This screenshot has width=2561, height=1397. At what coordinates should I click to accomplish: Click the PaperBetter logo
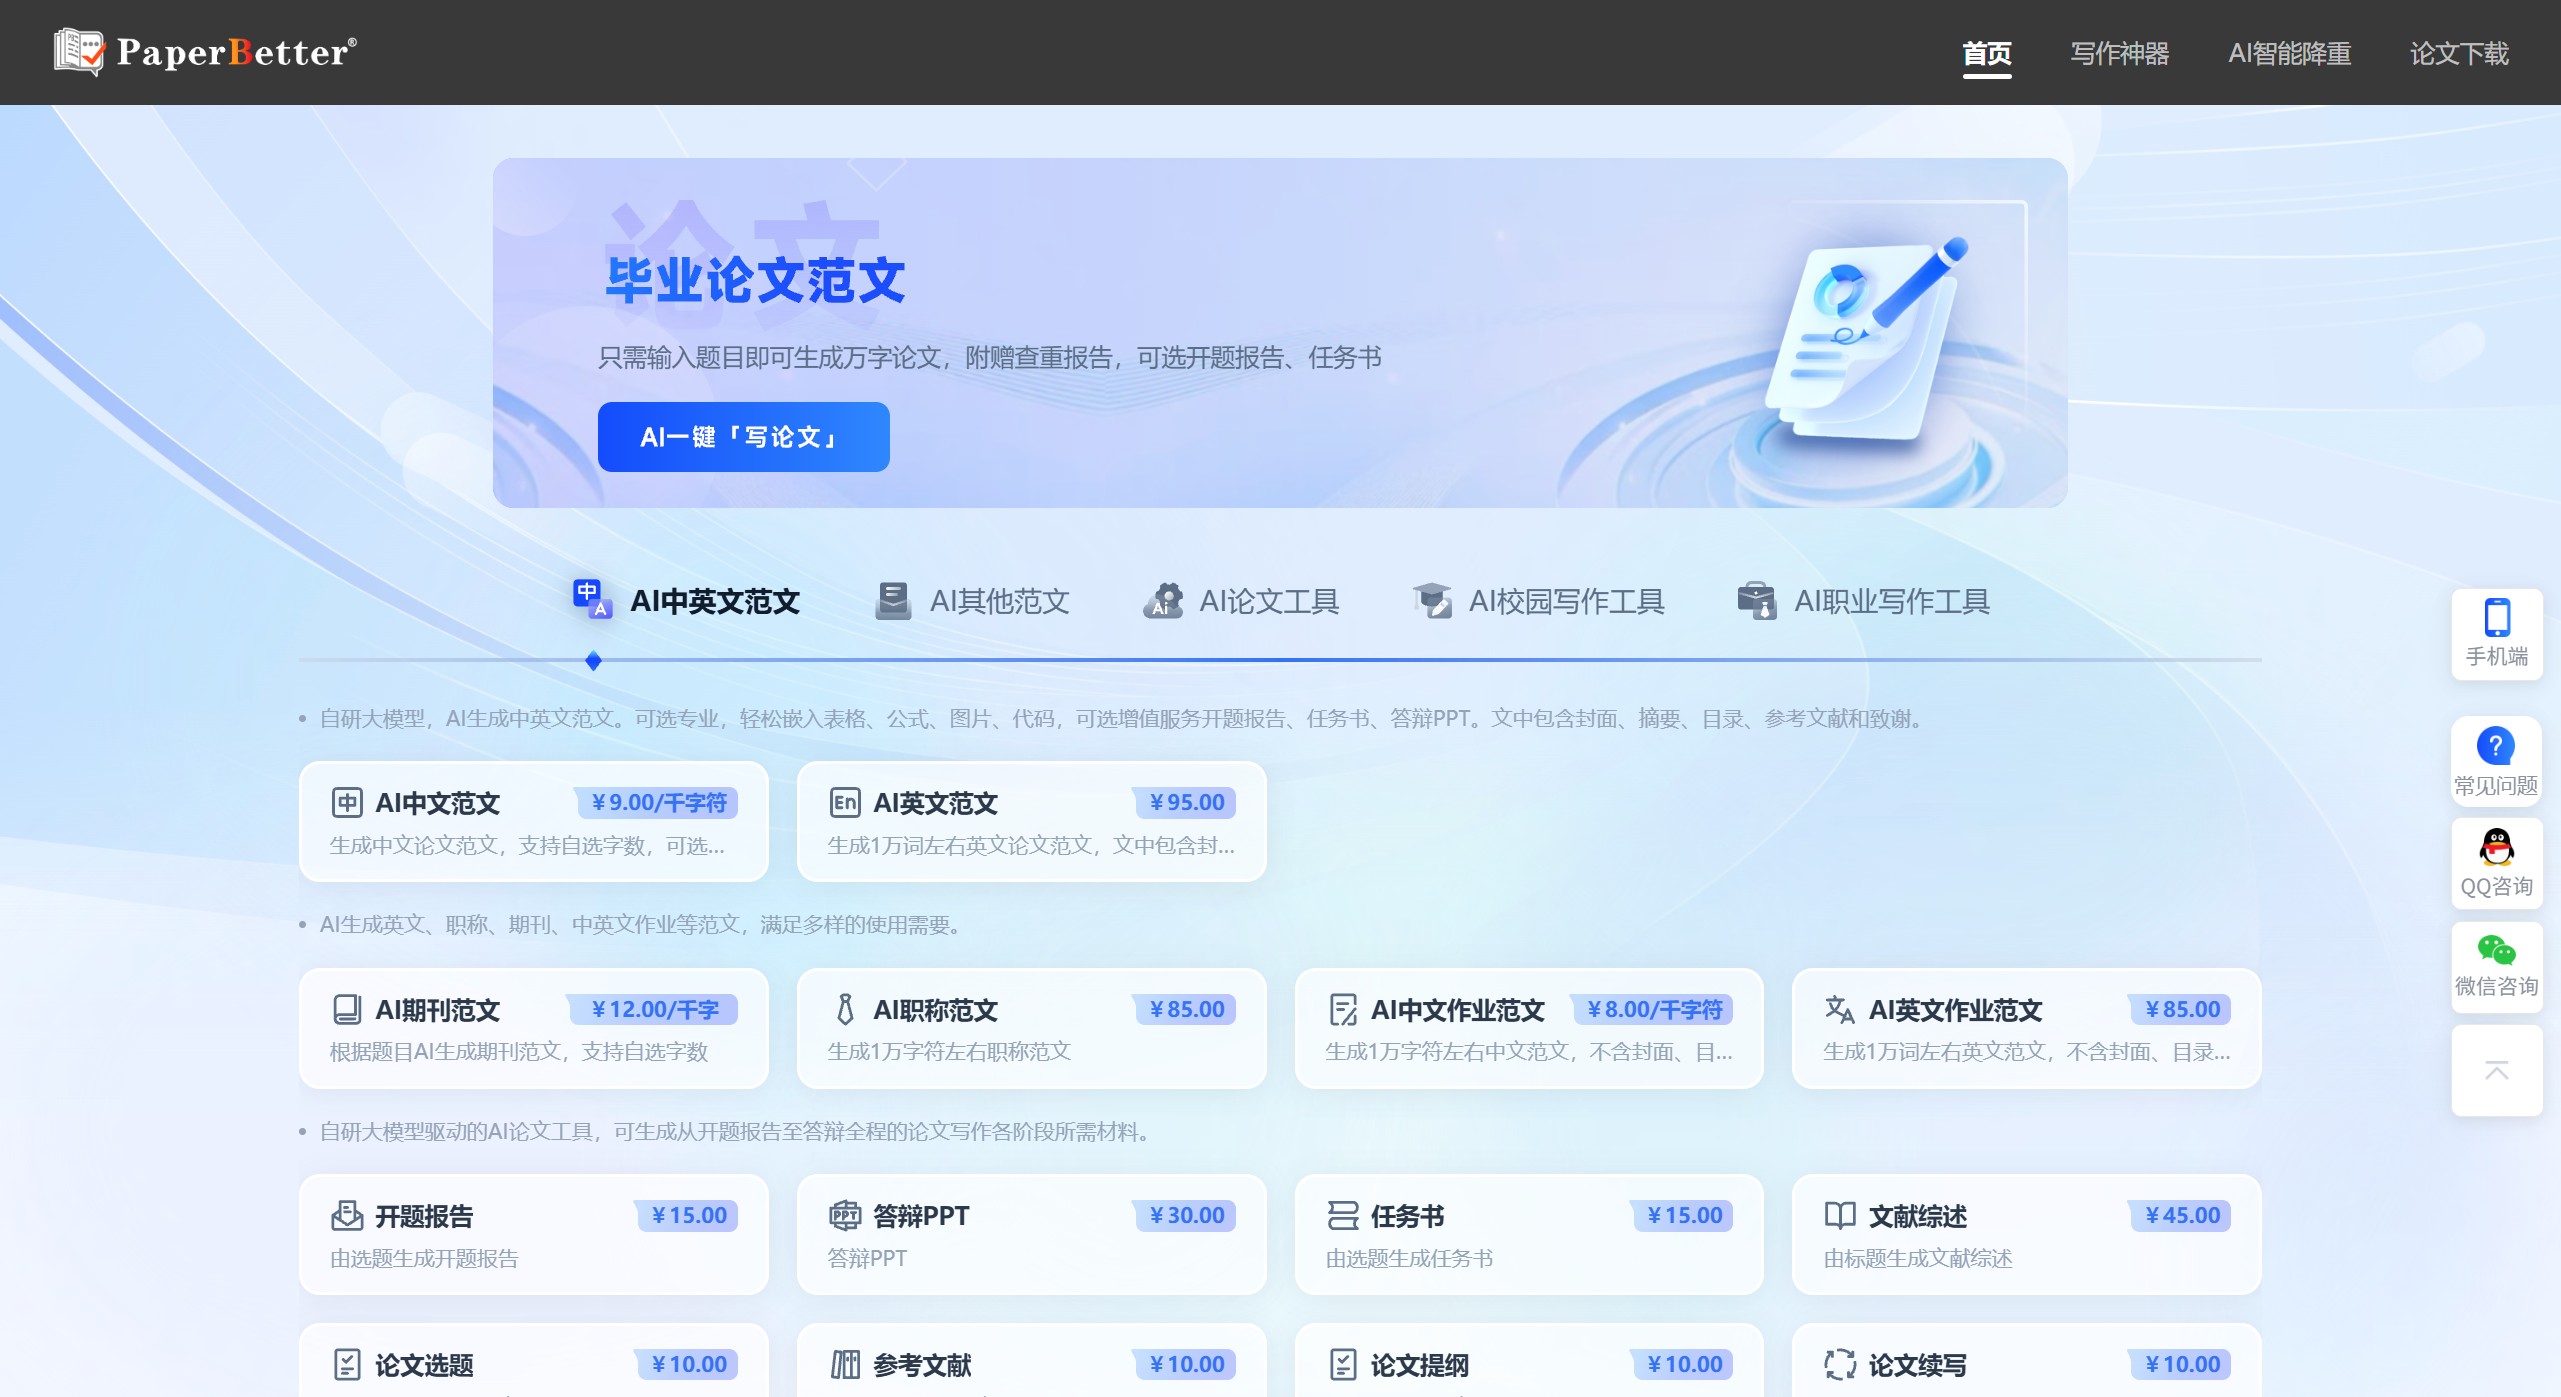[203, 51]
